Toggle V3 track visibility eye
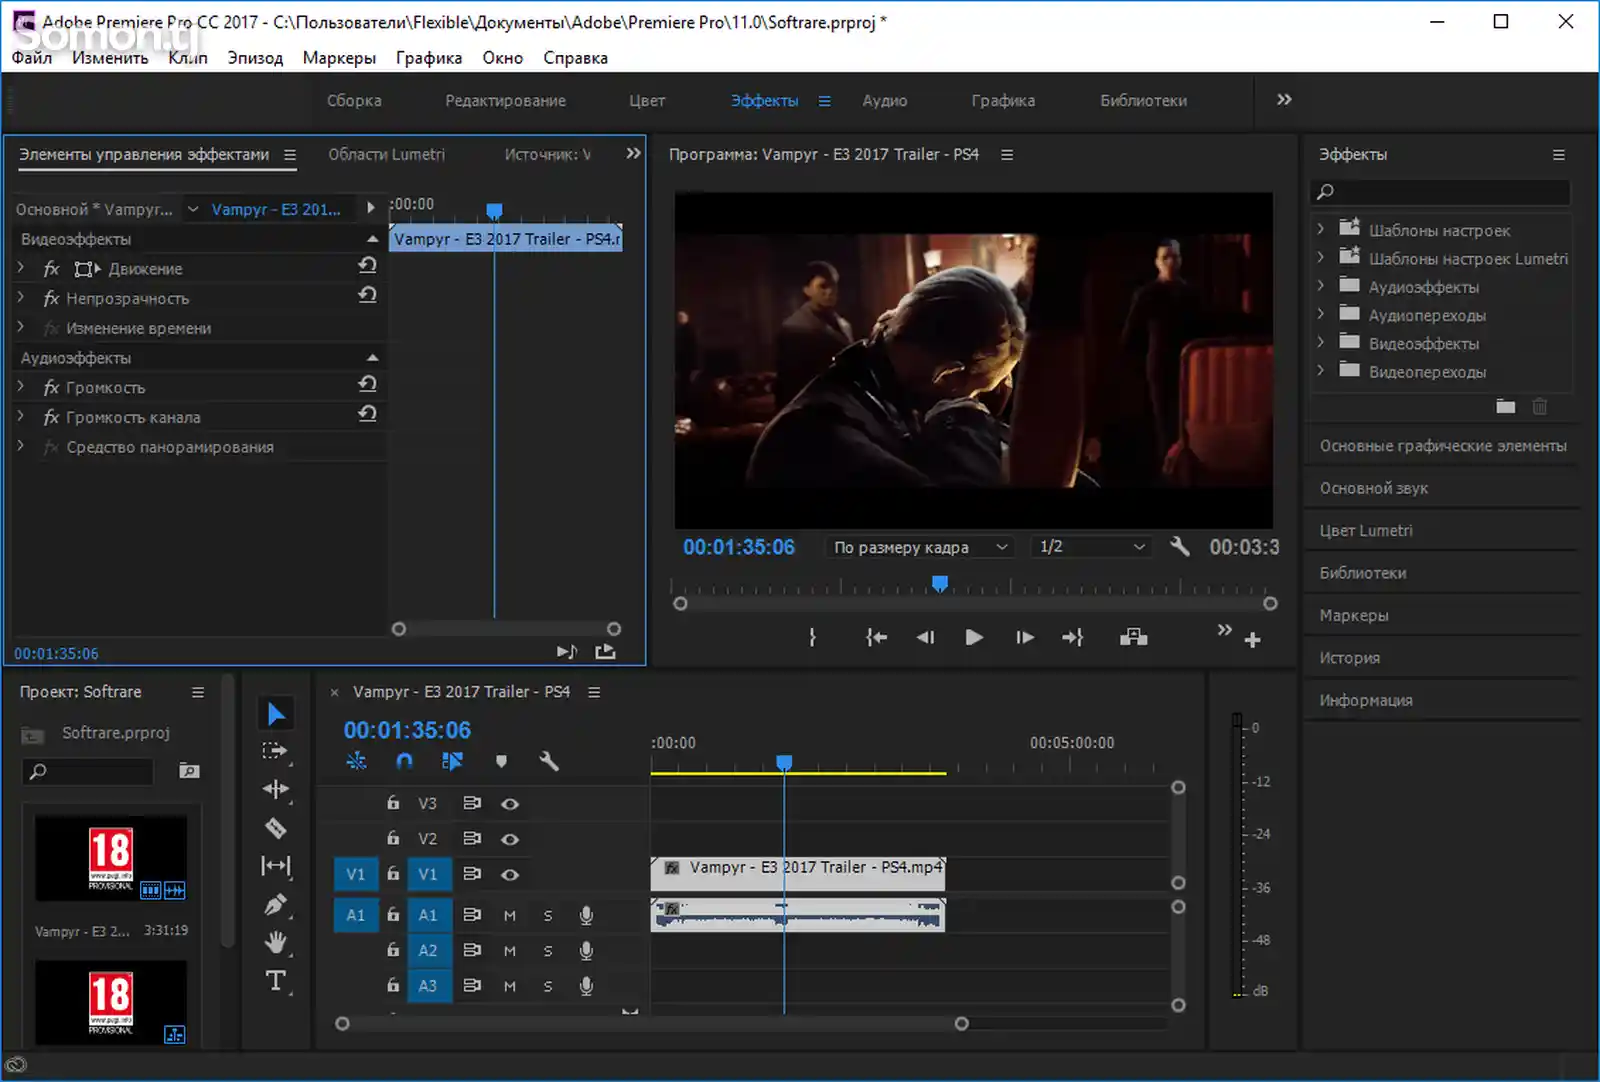The image size is (1600, 1082). (510, 803)
